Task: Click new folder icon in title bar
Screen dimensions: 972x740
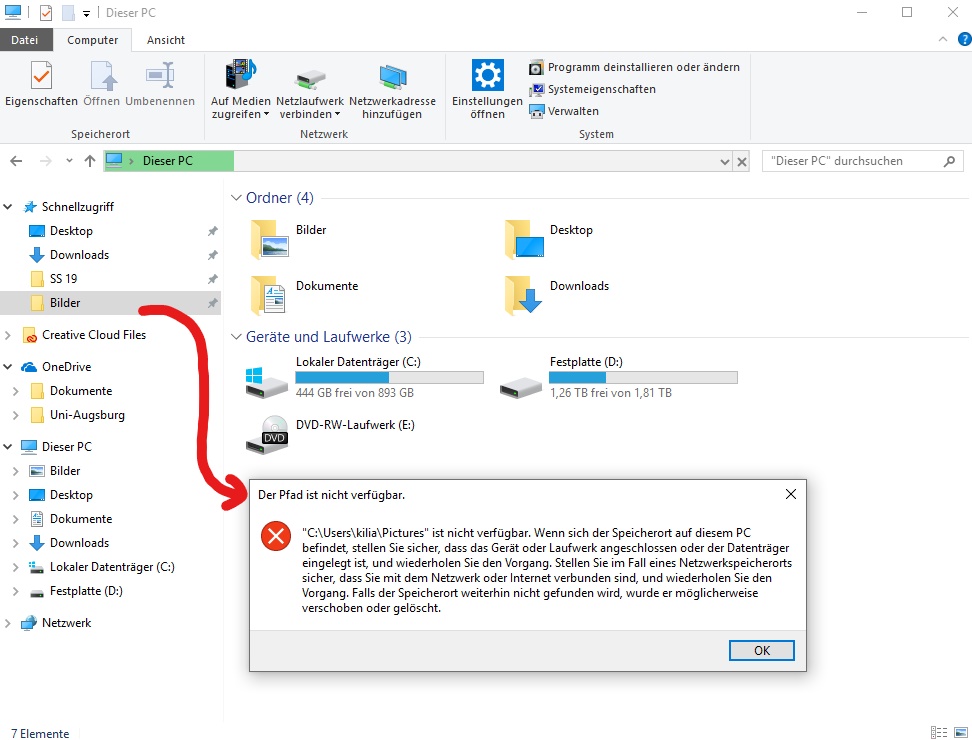Action: point(68,13)
